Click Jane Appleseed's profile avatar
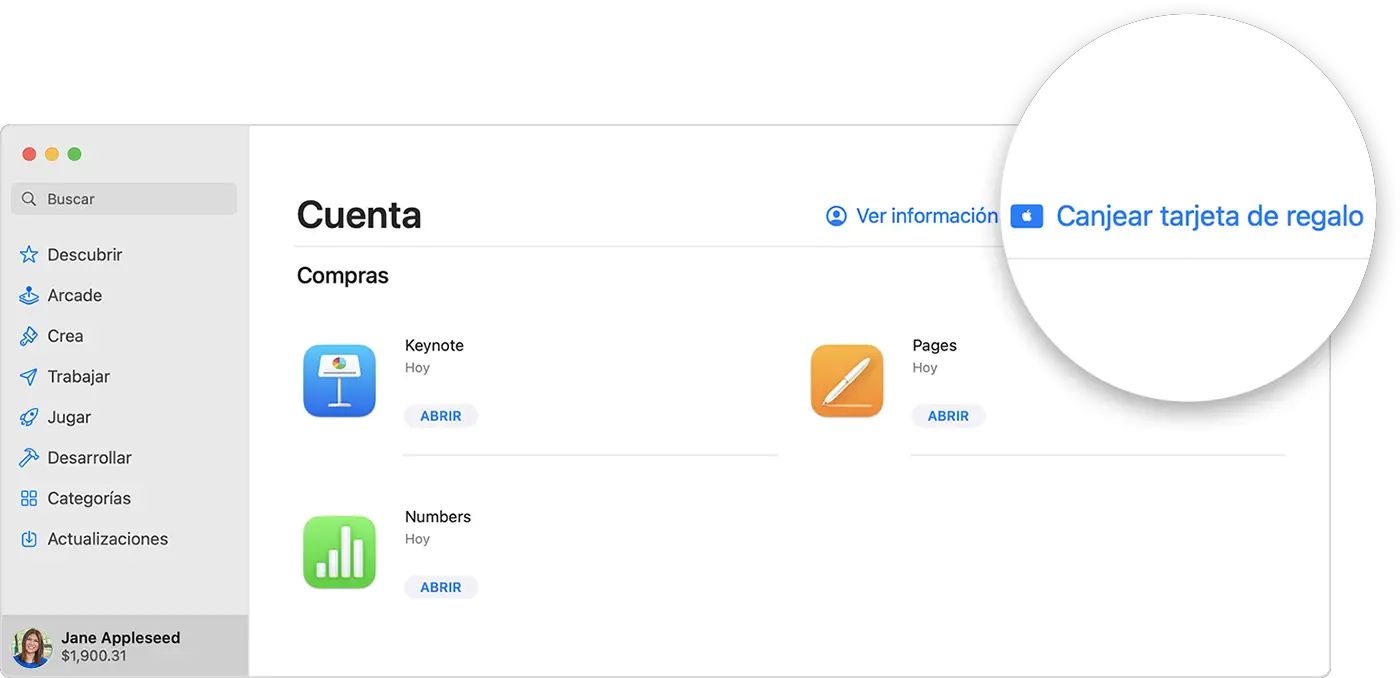The image size is (1400, 678). point(31,647)
